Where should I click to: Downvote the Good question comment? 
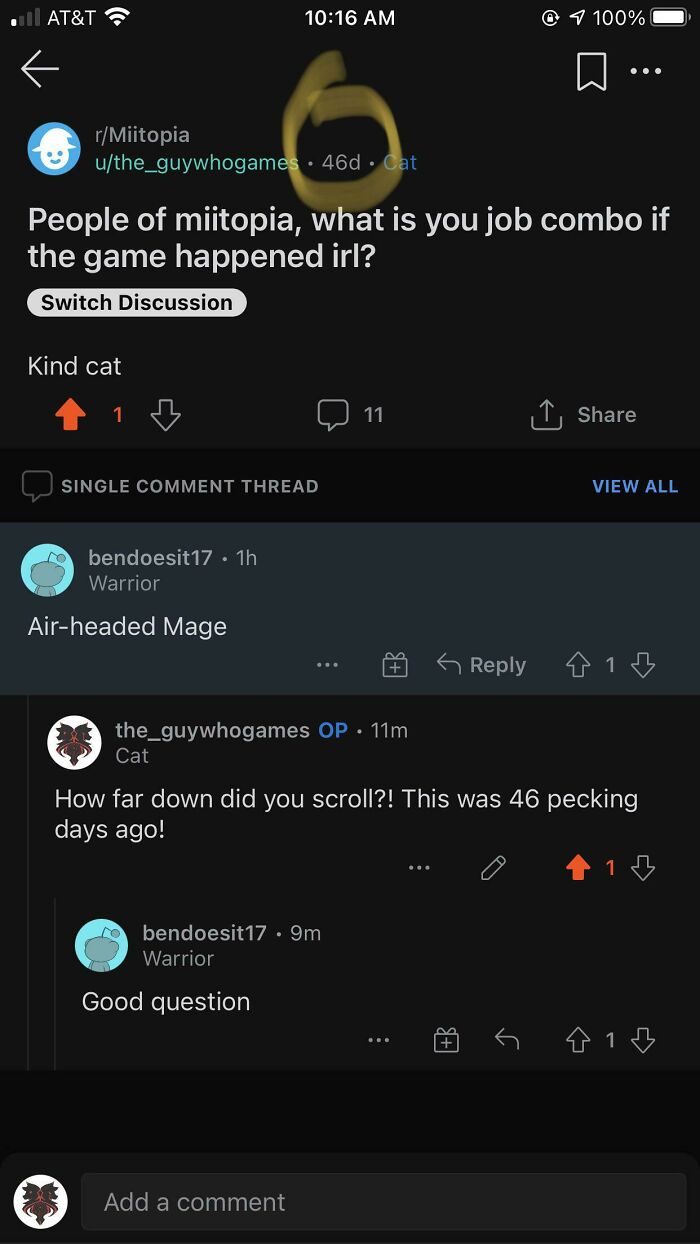[644, 1040]
